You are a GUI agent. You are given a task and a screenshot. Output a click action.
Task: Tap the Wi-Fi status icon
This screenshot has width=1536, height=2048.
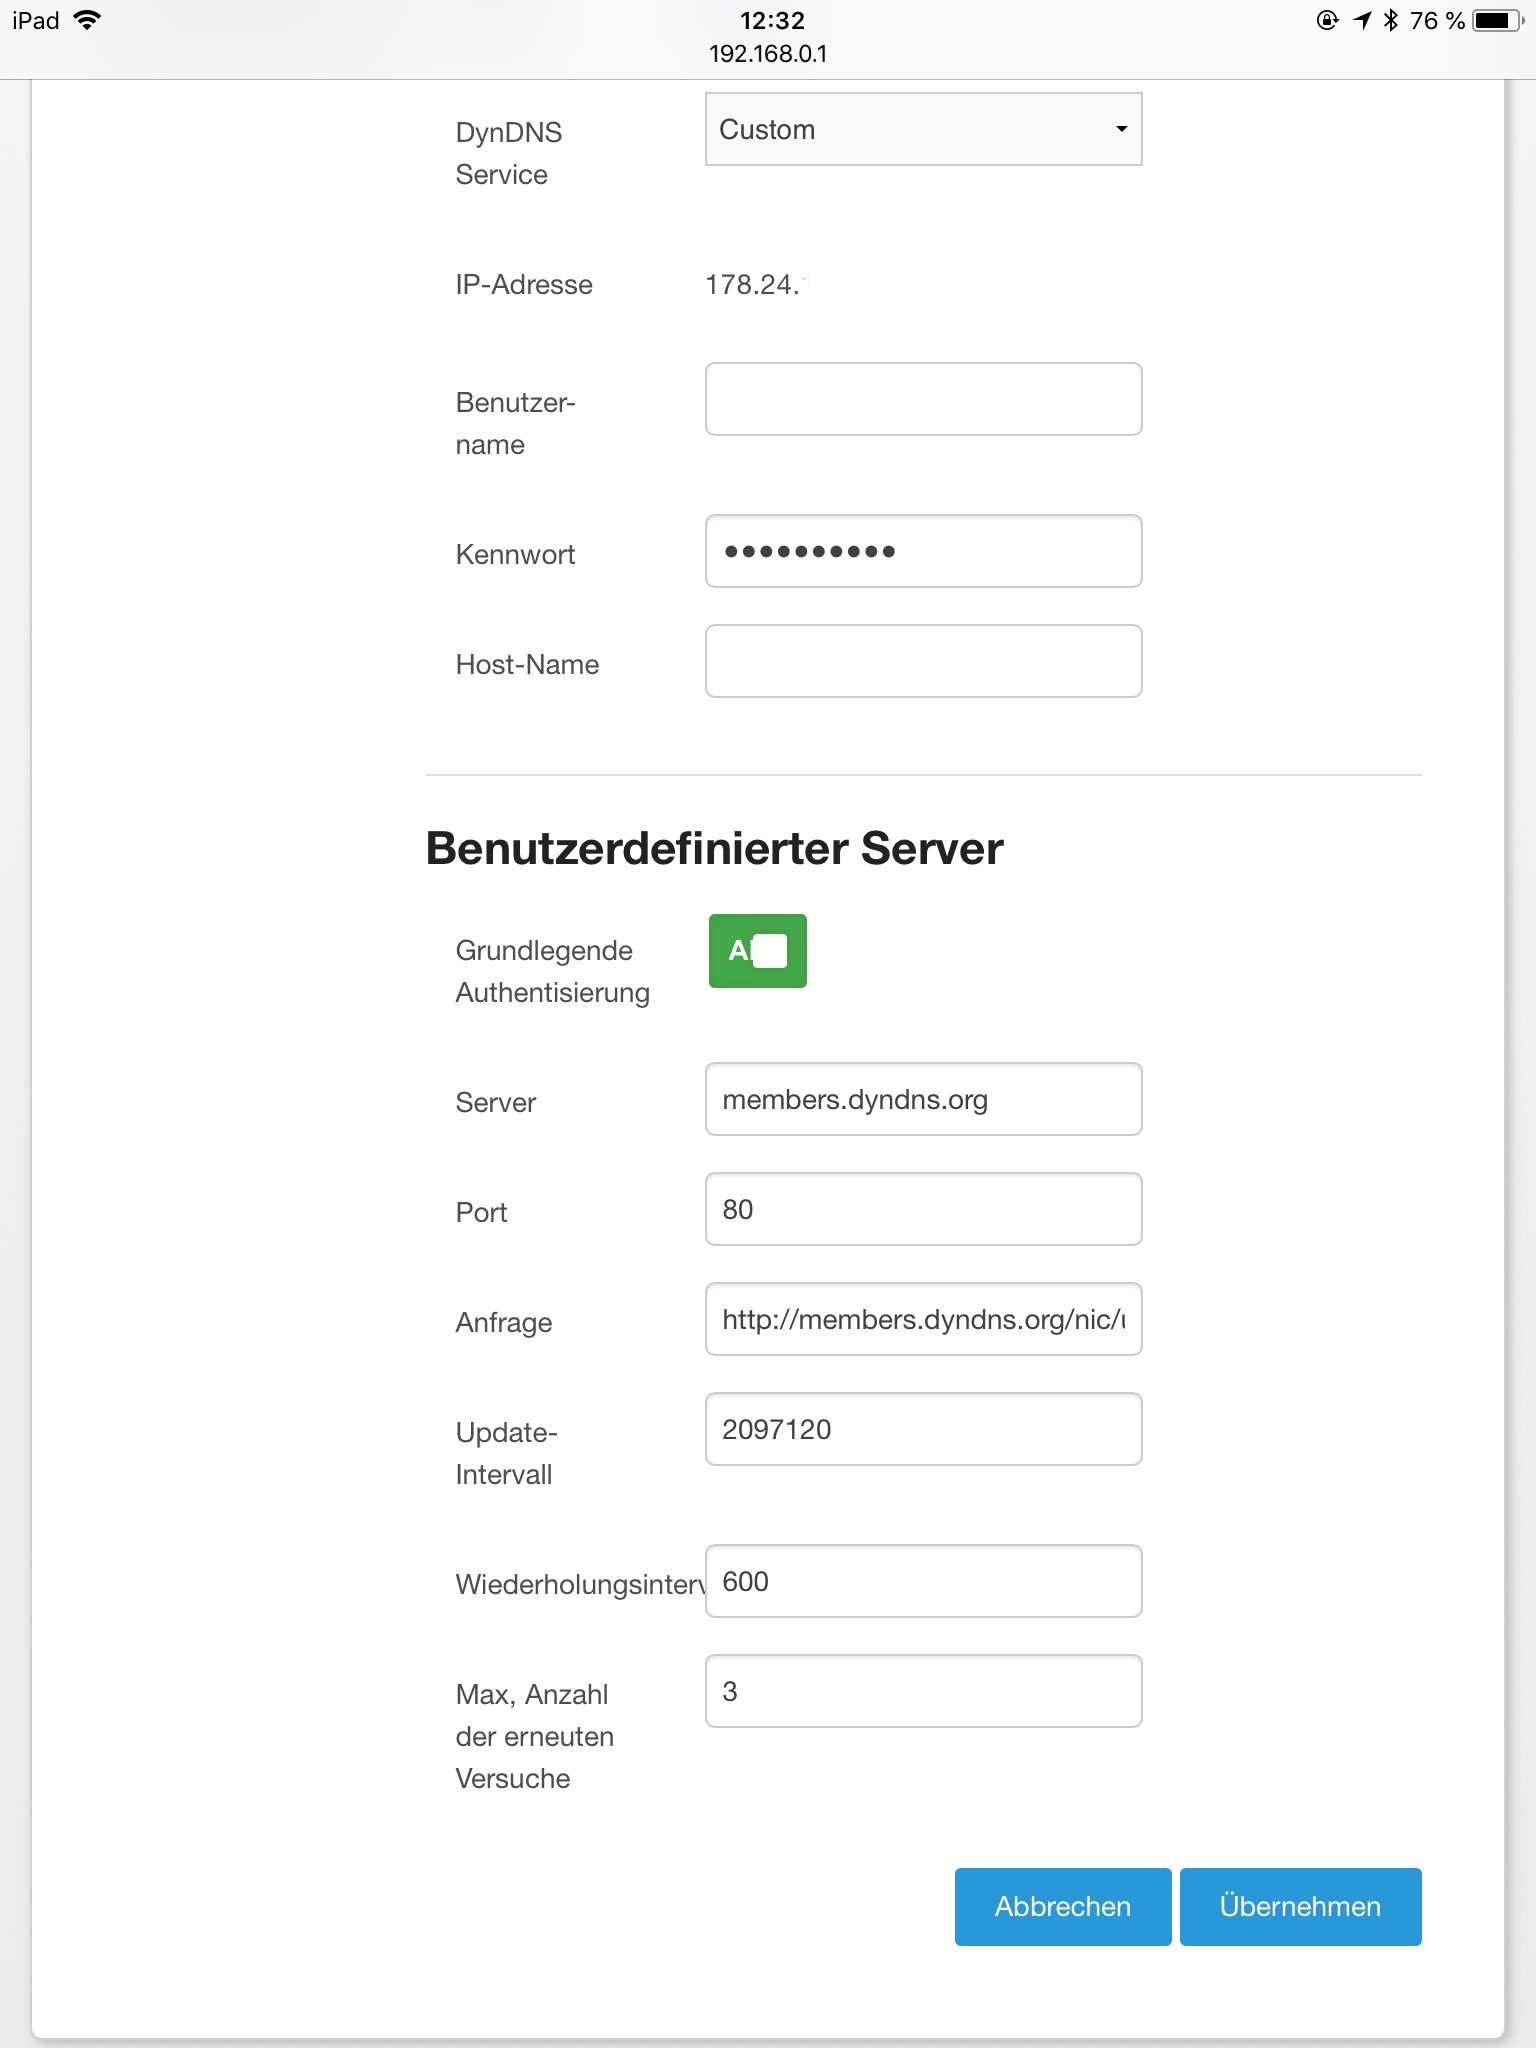pos(88,20)
